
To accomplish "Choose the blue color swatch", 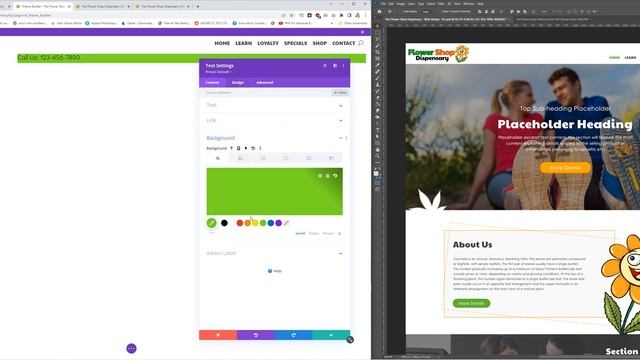I will point(271,223).
